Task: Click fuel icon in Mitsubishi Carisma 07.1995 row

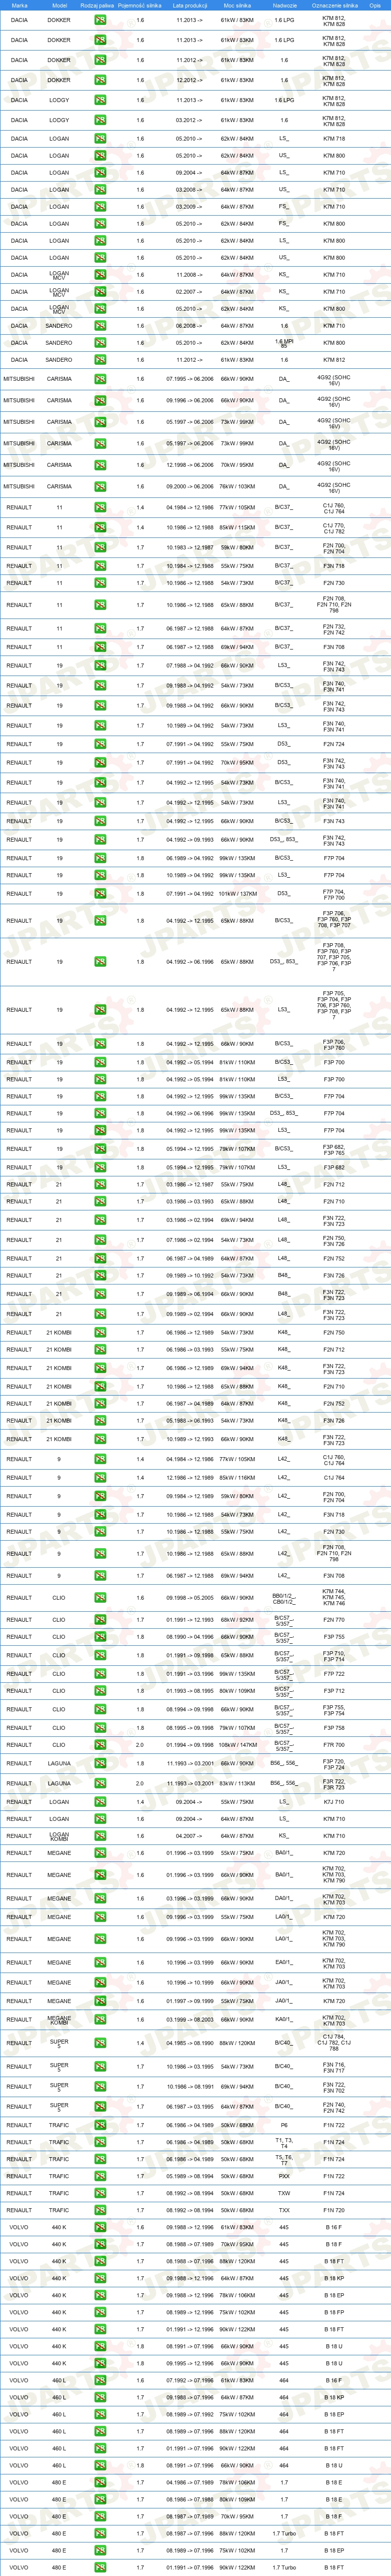Action: (x=100, y=379)
